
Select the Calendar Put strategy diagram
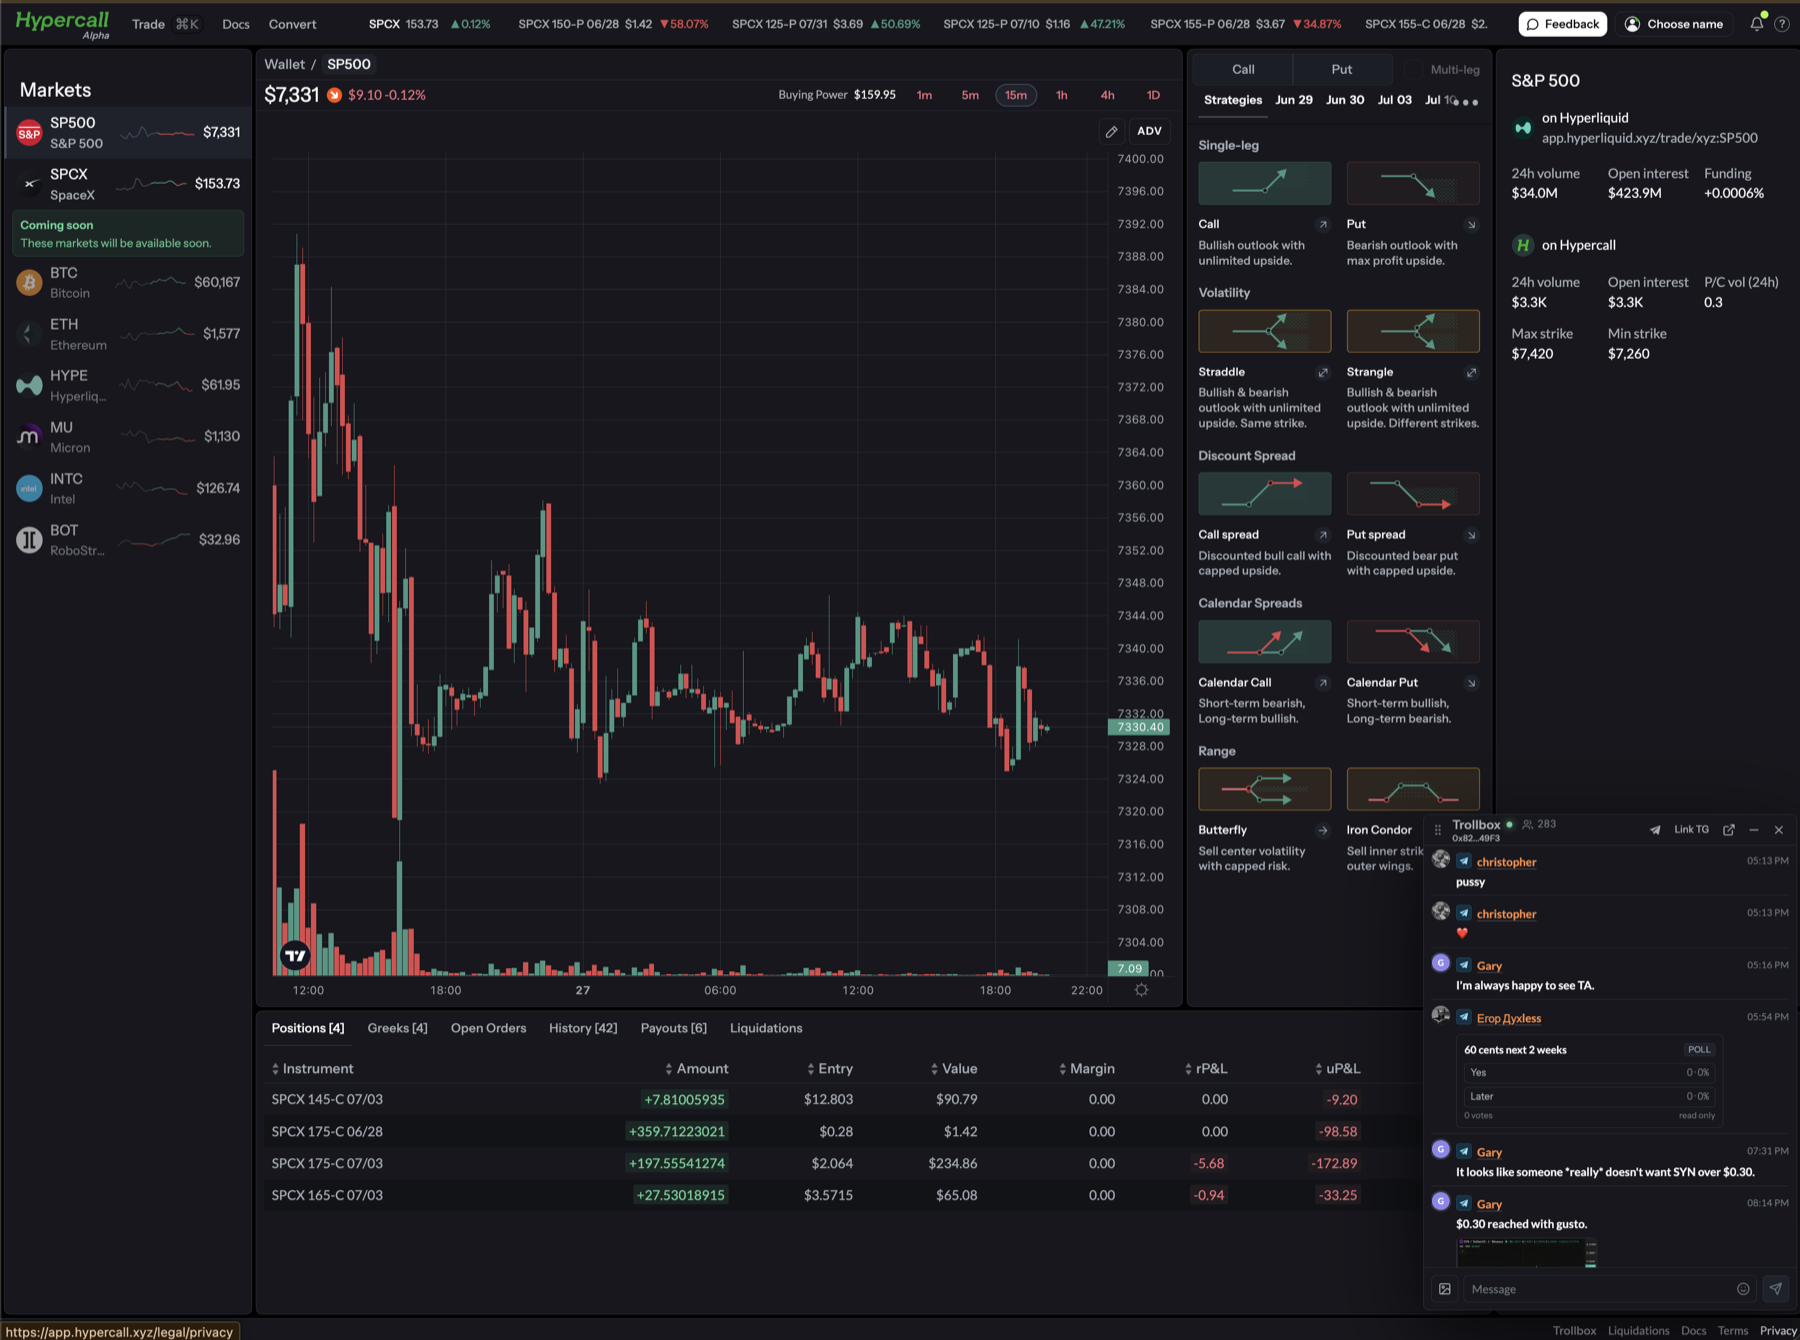pyautogui.click(x=1412, y=641)
